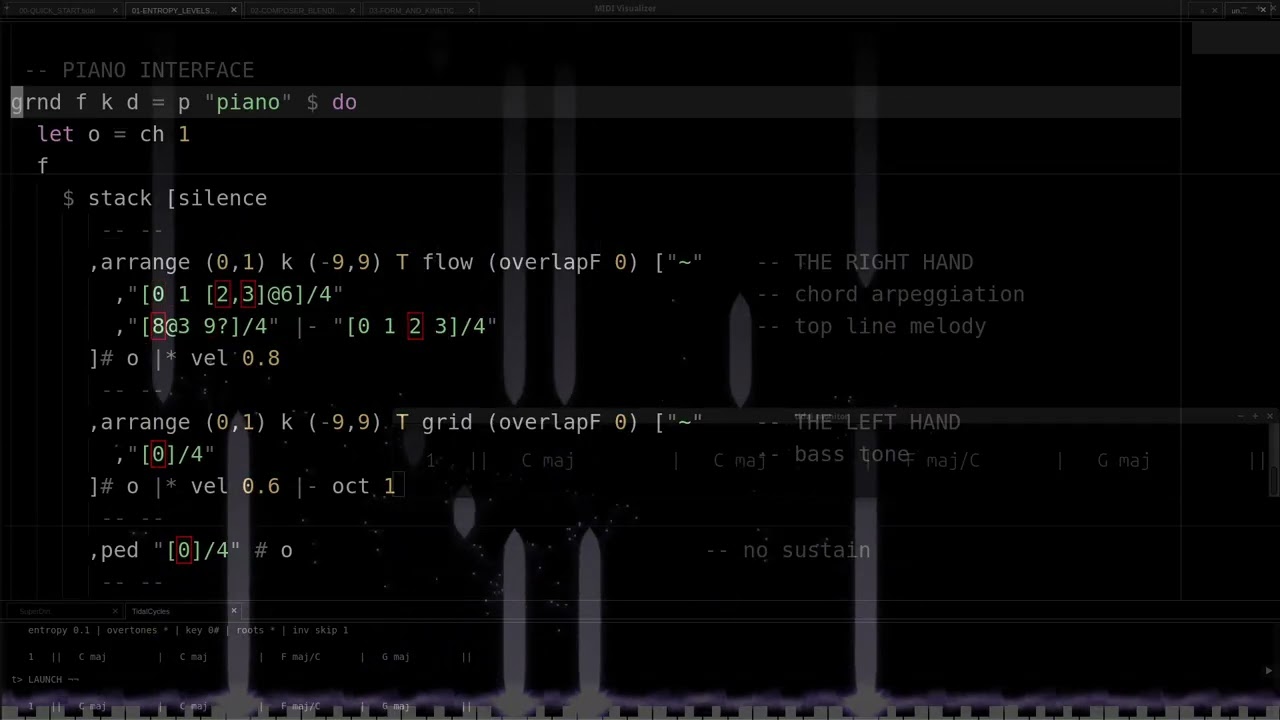Viewport: 1280px width, 720px height.
Task: Close the 00-QUICK_START.tidal tab
Action: tap(115, 10)
